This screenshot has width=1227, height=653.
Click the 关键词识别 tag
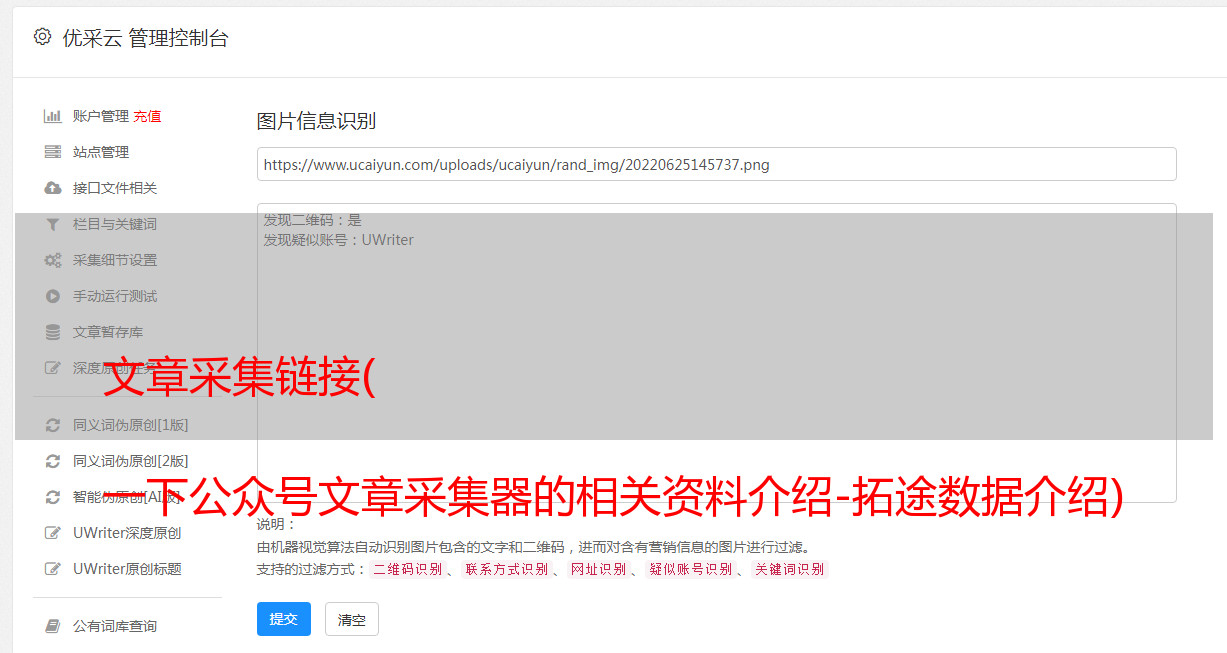coord(790,569)
